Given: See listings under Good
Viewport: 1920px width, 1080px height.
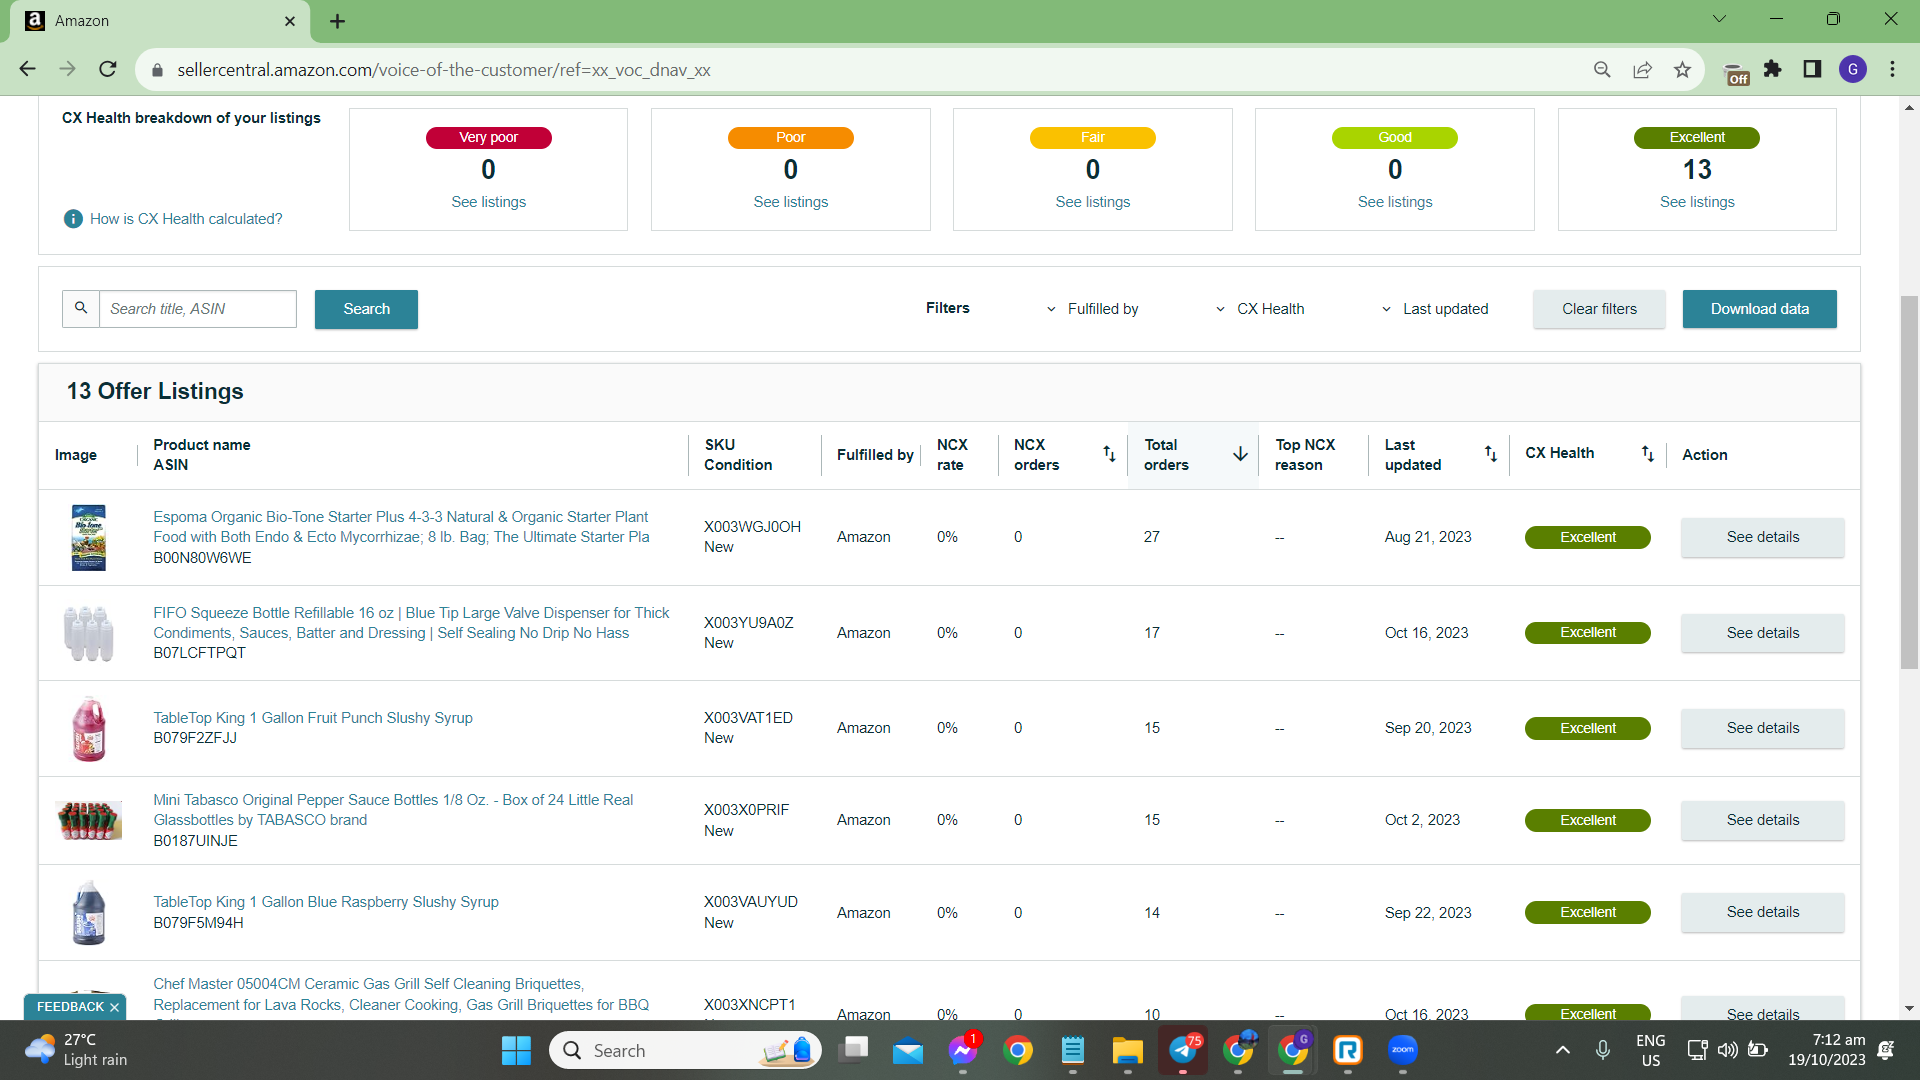Looking at the screenshot, I should (1394, 202).
